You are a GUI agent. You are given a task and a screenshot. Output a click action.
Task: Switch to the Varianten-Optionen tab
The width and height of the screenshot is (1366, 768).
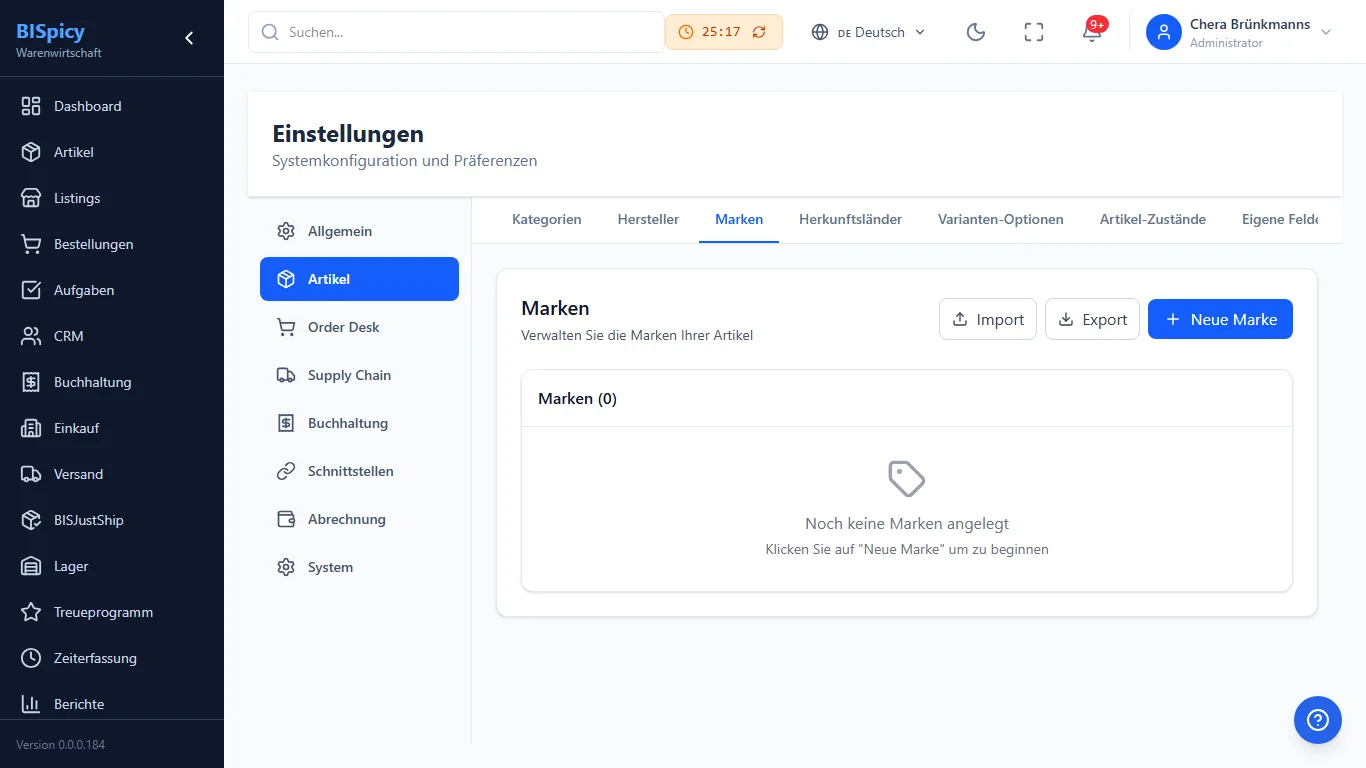(1001, 219)
